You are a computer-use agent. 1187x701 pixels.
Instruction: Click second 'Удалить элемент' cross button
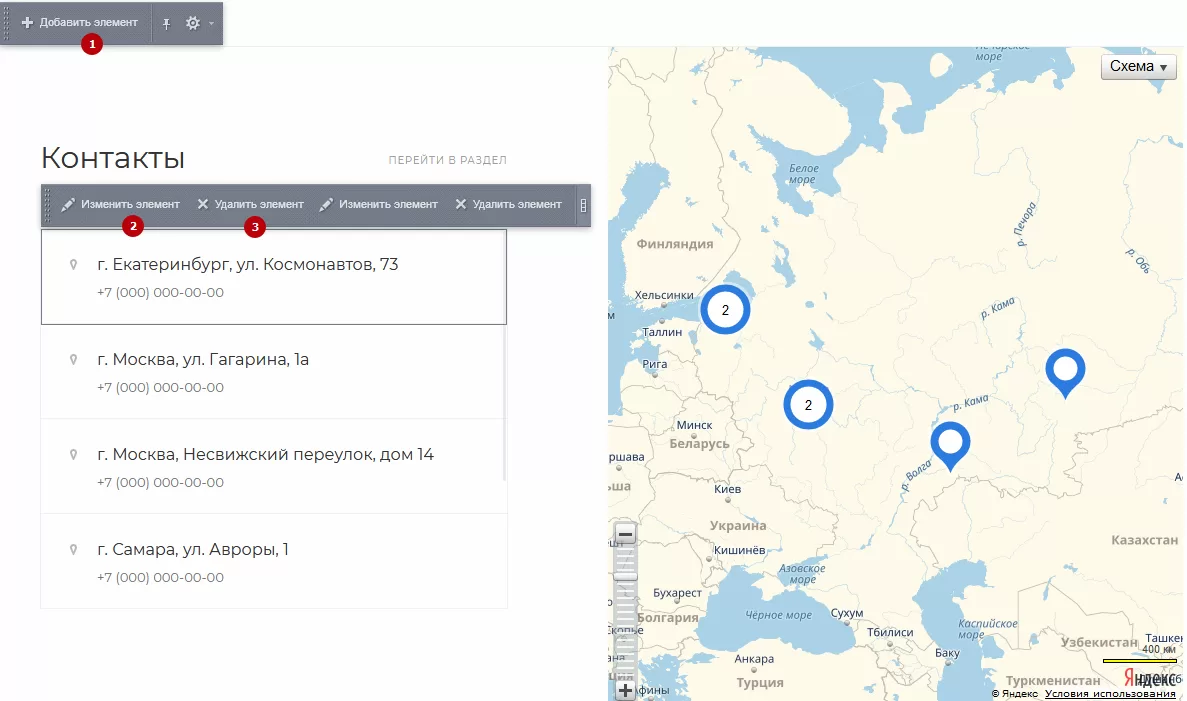[509, 204]
